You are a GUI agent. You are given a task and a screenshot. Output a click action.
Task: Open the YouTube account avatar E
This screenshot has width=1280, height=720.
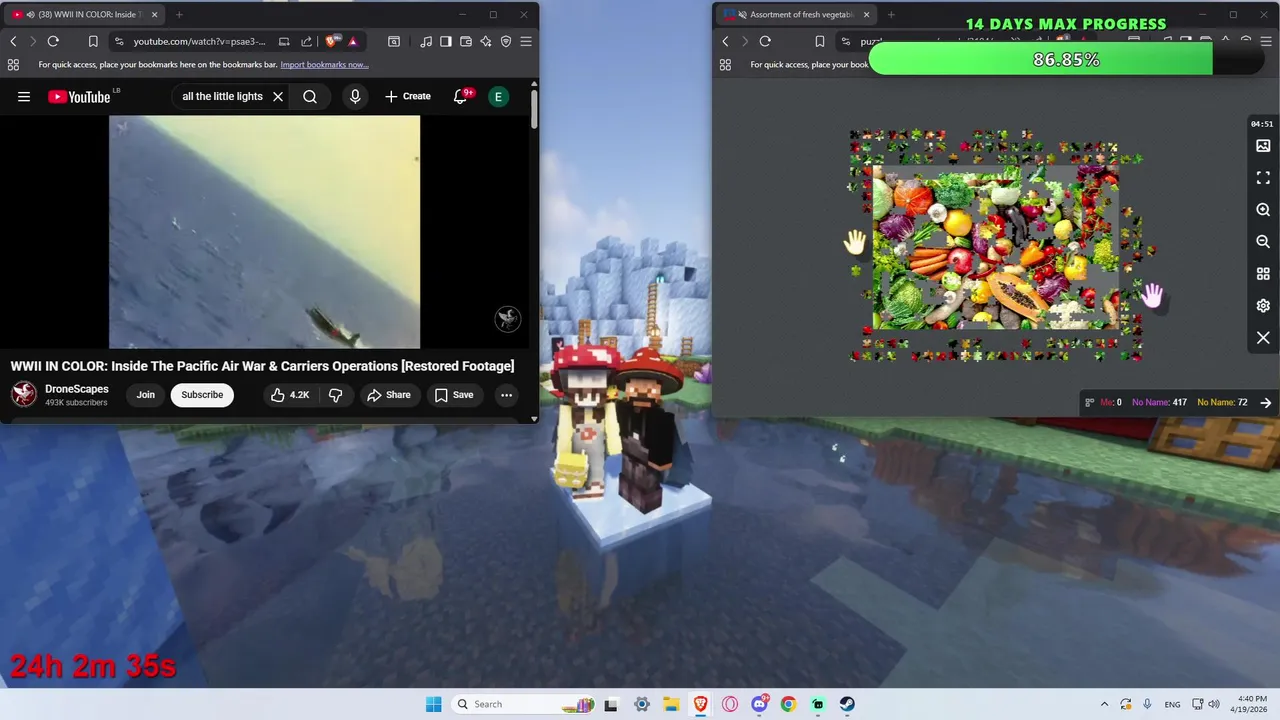coord(498,97)
